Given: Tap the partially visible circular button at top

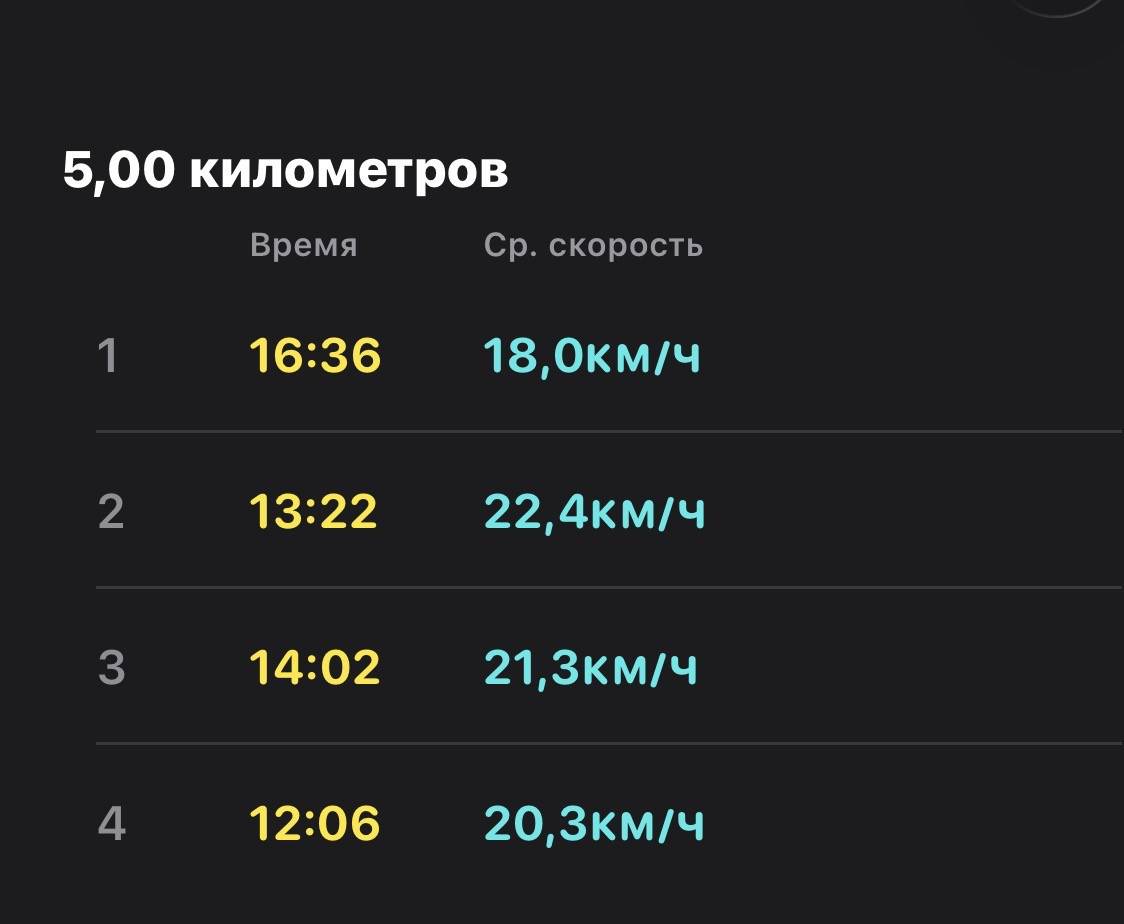Looking at the screenshot, I should click(1057, 7).
